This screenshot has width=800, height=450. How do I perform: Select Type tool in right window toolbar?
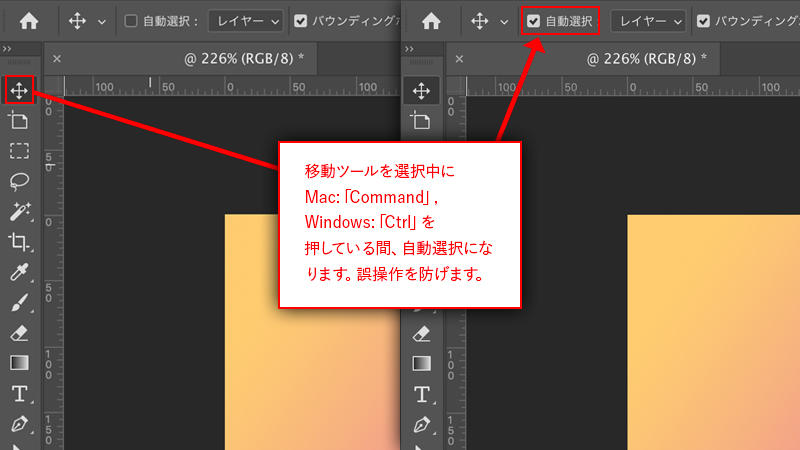(422, 394)
